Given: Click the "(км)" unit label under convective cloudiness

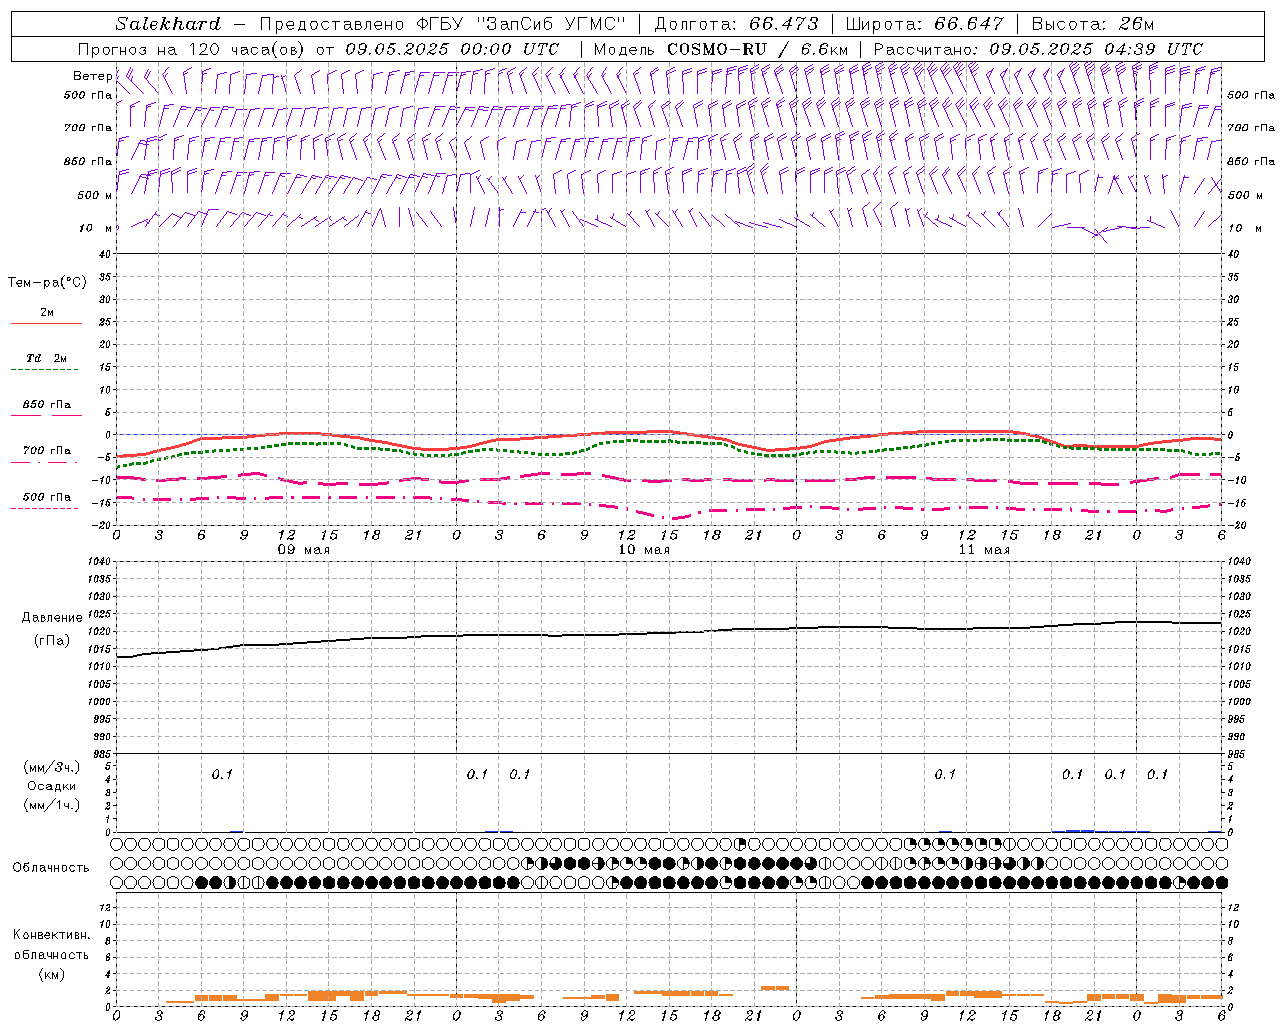Looking at the screenshot, I should tap(51, 974).
